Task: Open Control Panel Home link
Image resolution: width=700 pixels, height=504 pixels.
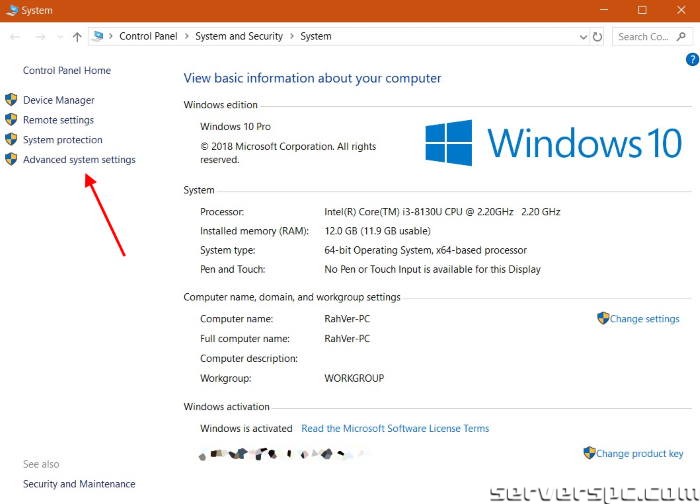Action: (x=67, y=71)
